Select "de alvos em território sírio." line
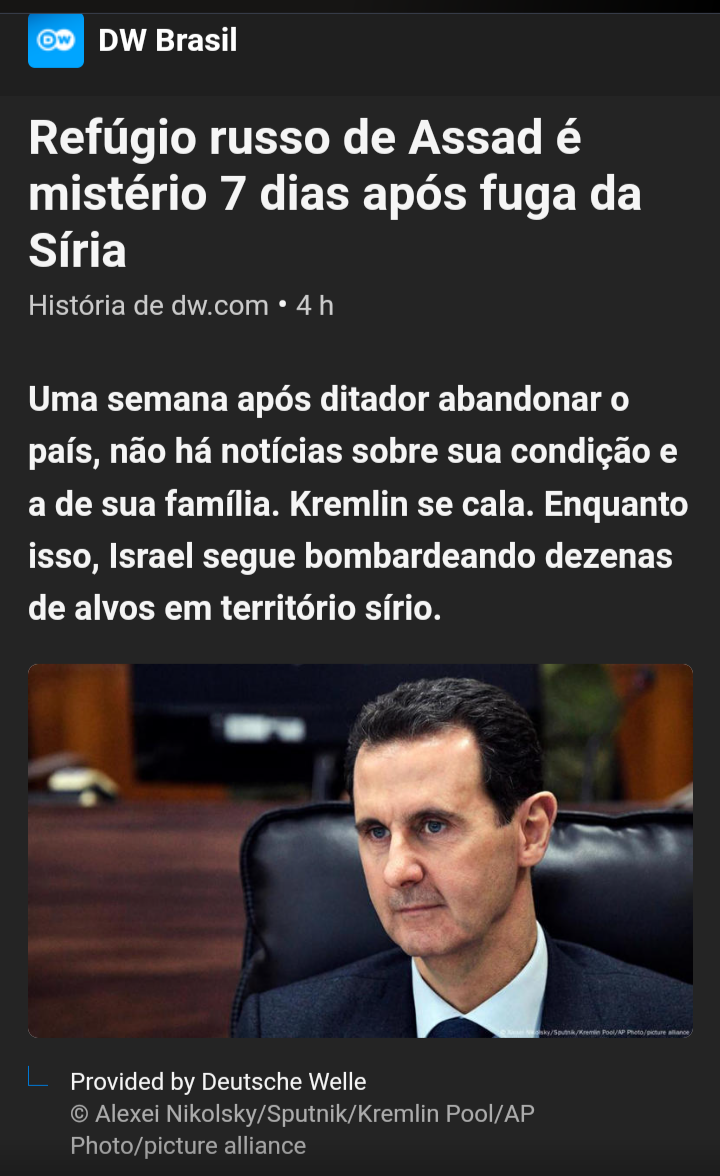This screenshot has width=720, height=1176. click(x=235, y=608)
